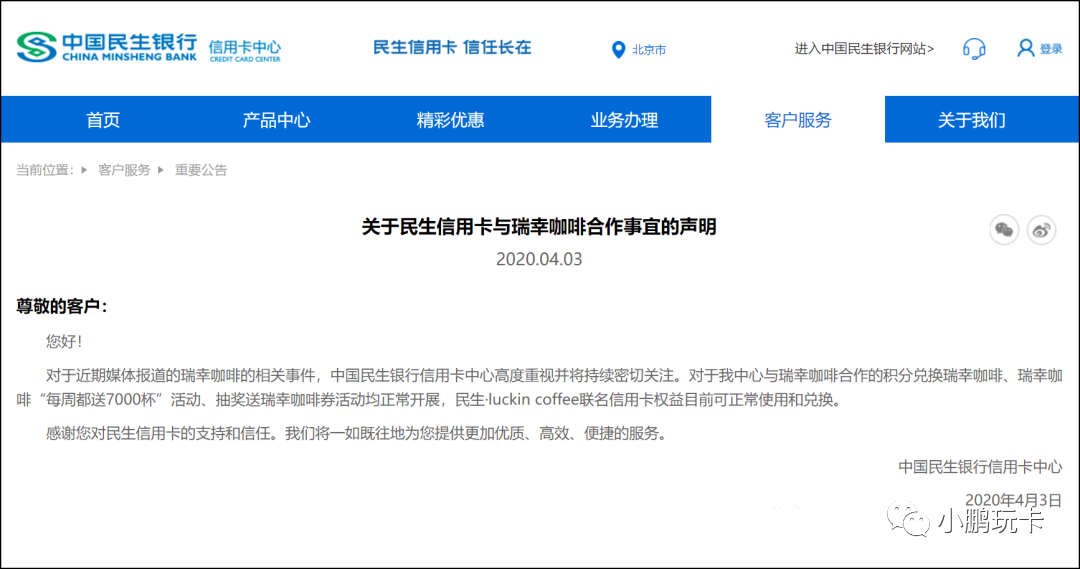Share announcement via Weibo icon

click(x=1041, y=230)
